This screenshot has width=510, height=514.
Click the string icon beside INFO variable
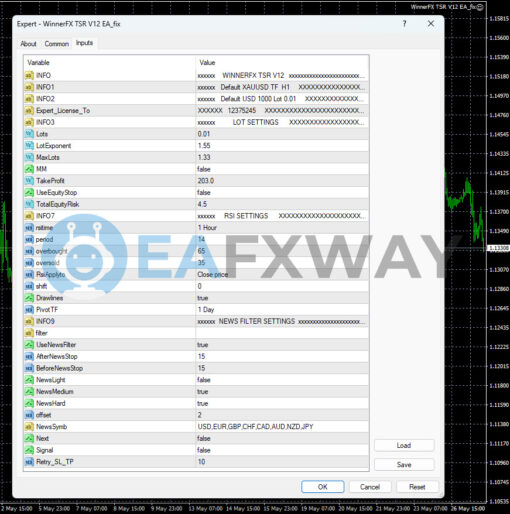pyautogui.click(x=29, y=76)
